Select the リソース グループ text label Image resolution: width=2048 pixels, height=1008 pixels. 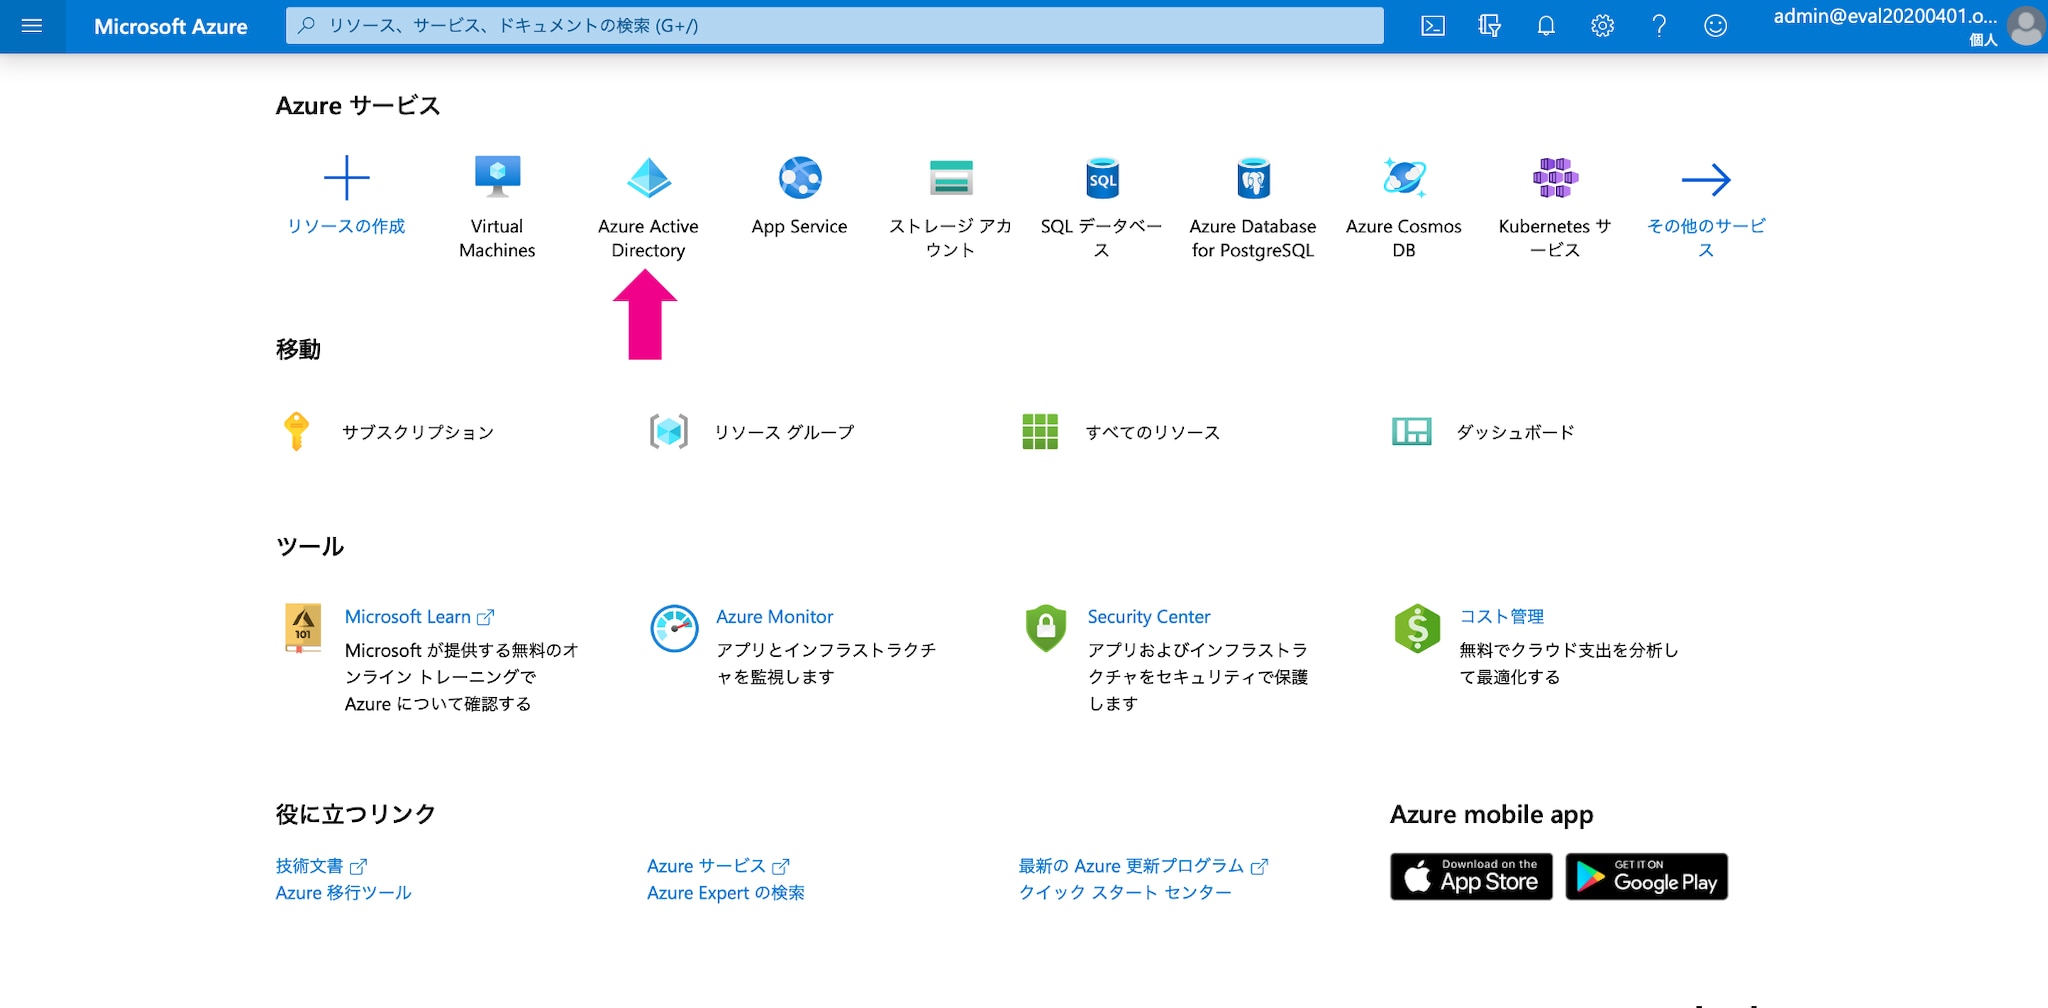pos(784,432)
